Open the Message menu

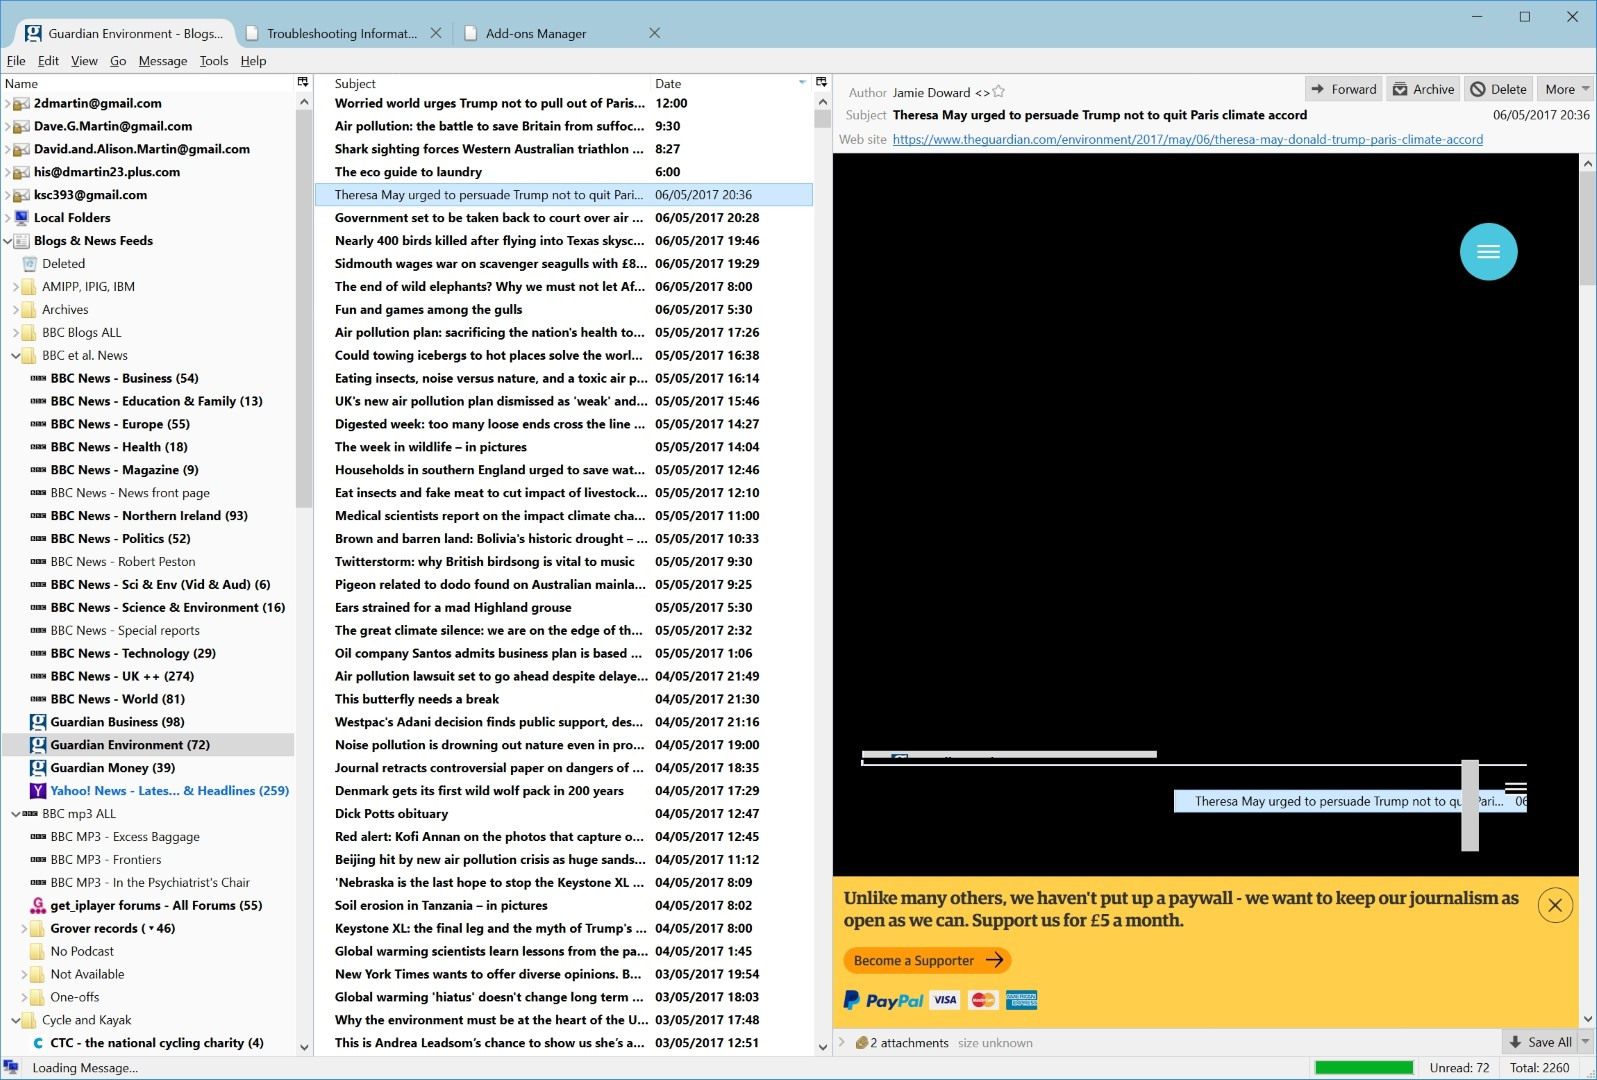pos(163,61)
